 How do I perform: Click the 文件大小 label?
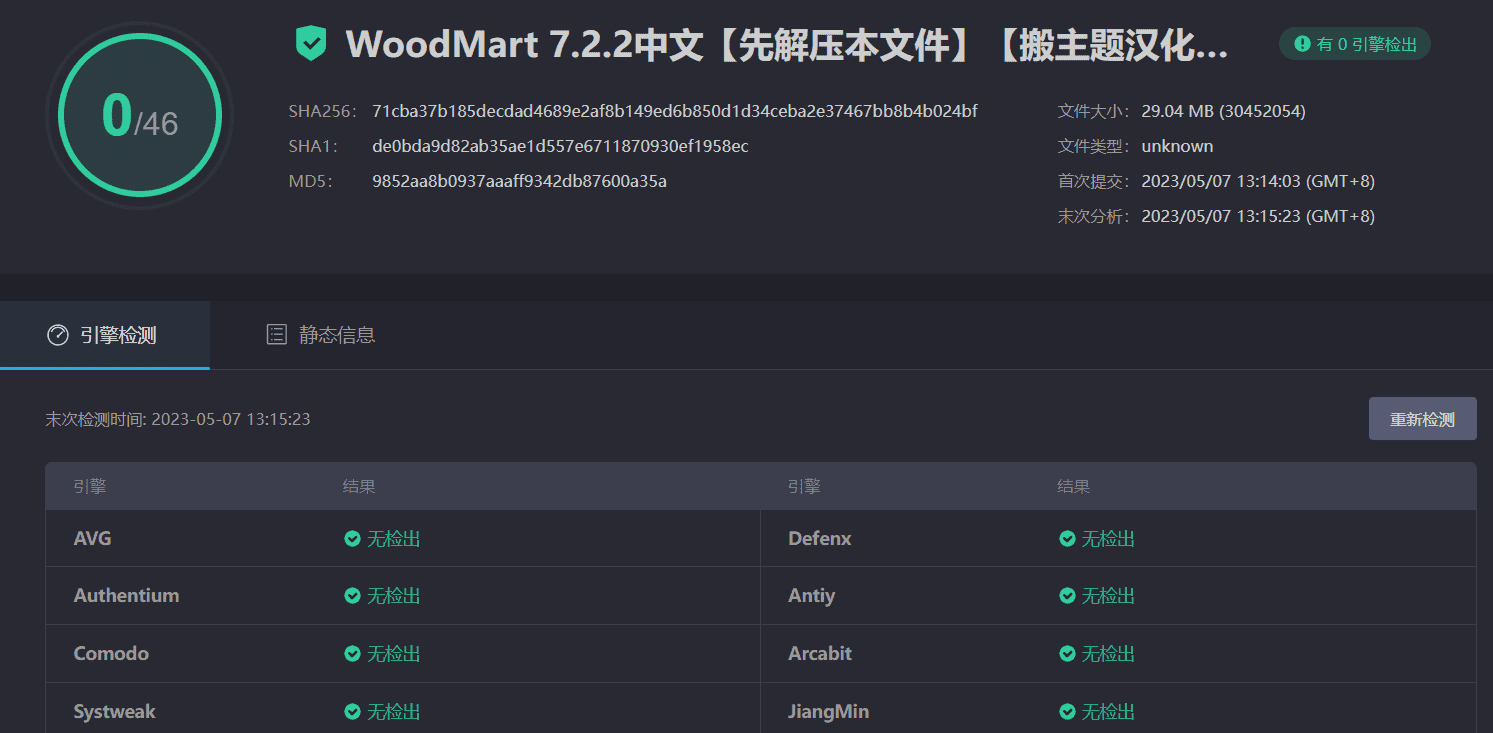tap(1095, 111)
